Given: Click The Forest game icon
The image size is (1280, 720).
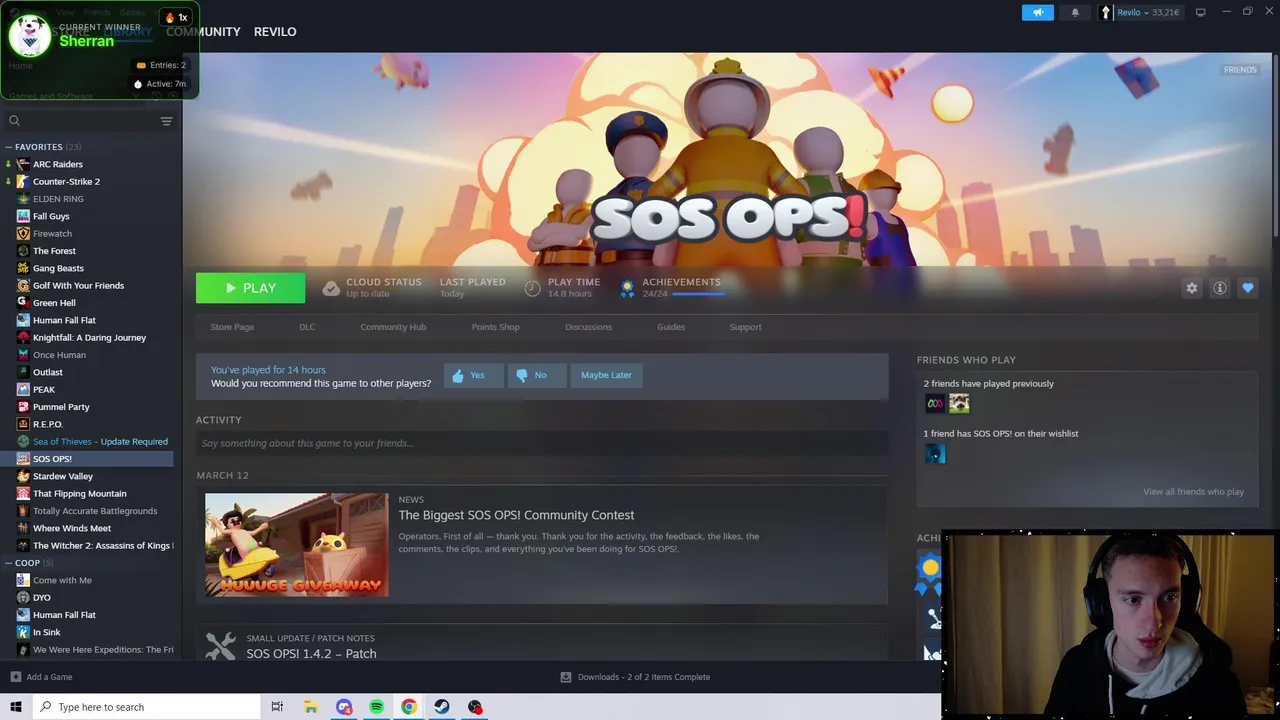Looking at the screenshot, I should point(24,251).
